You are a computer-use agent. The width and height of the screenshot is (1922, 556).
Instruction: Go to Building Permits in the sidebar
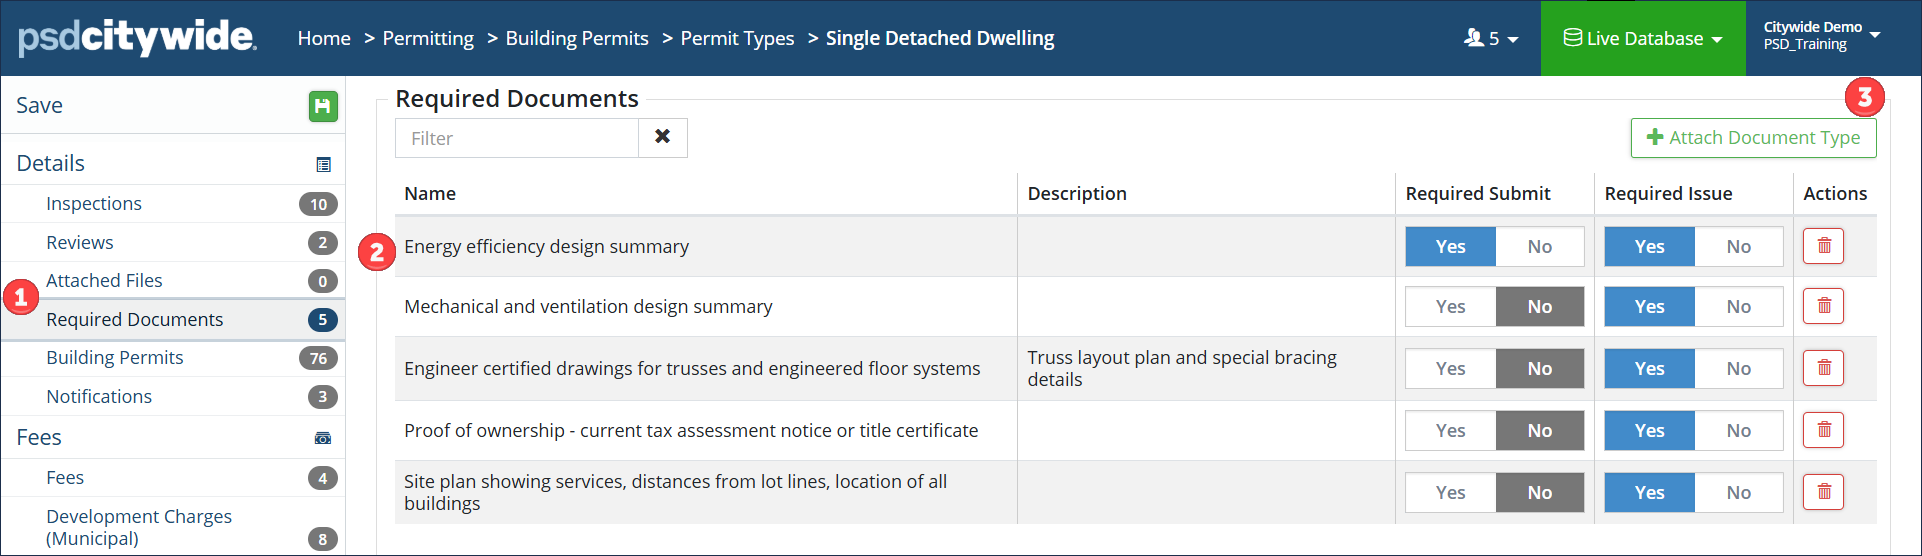click(x=115, y=358)
